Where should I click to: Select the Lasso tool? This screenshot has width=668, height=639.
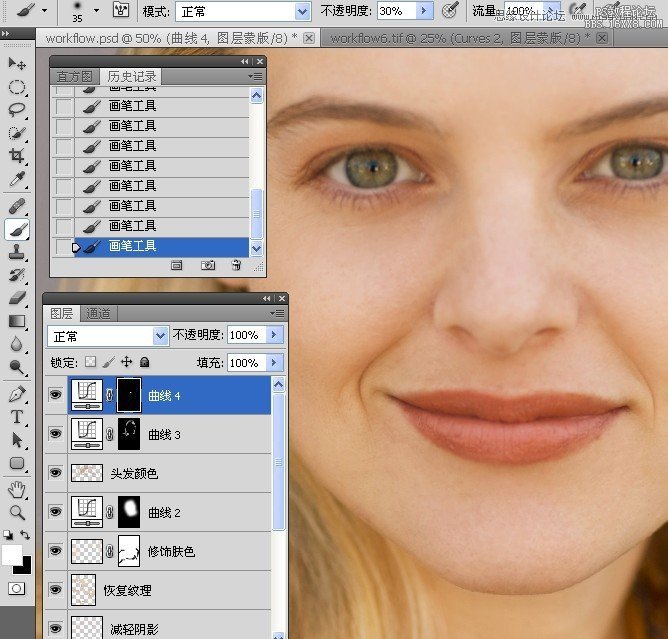tap(17, 110)
